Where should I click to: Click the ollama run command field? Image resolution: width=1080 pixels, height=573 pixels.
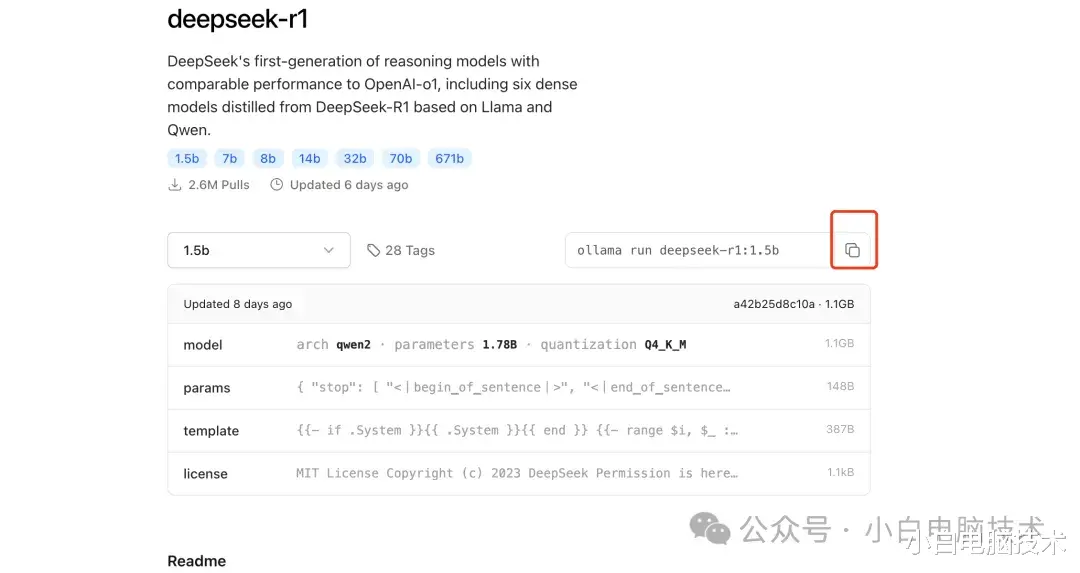[x=699, y=250]
